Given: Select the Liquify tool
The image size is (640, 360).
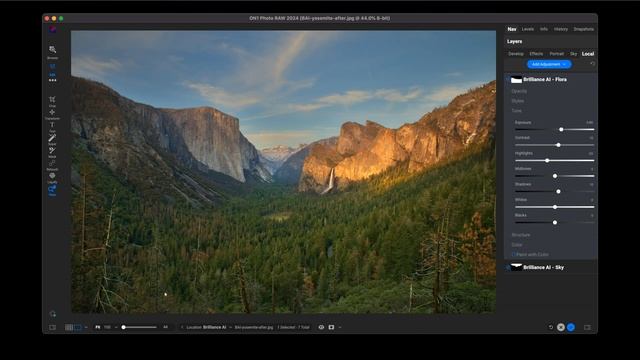Looking at the screenshot, I should click(x=52, y=176).
